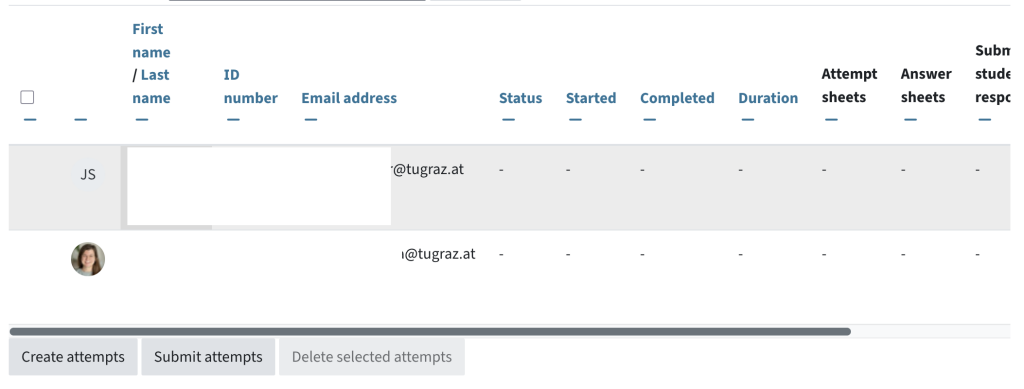Click the Submit attempts button

[x=208, y=357]
